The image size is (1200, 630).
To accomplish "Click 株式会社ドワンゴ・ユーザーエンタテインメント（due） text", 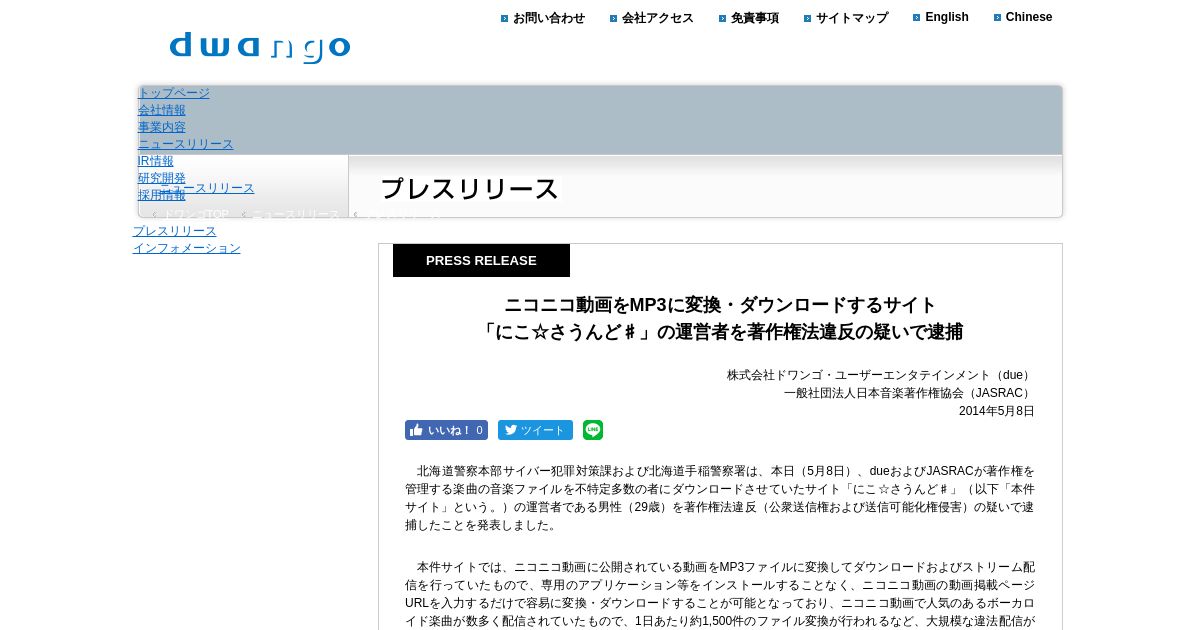I will [881, 375].
